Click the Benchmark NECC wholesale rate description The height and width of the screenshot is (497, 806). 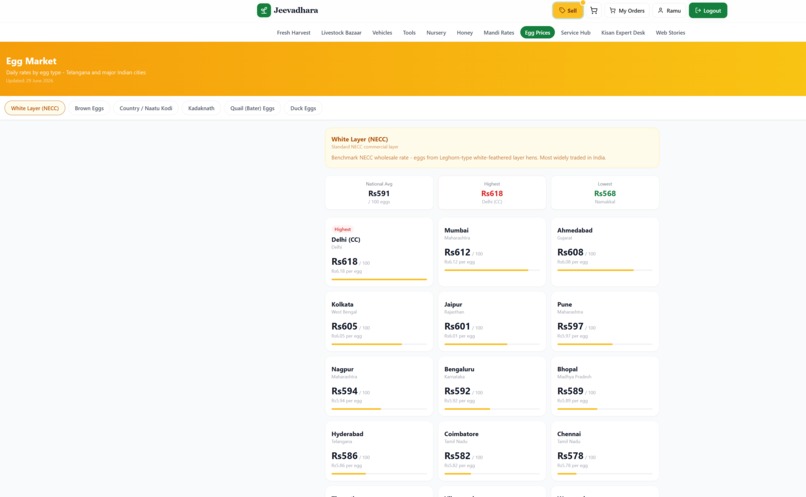click(x=468, y=157)
